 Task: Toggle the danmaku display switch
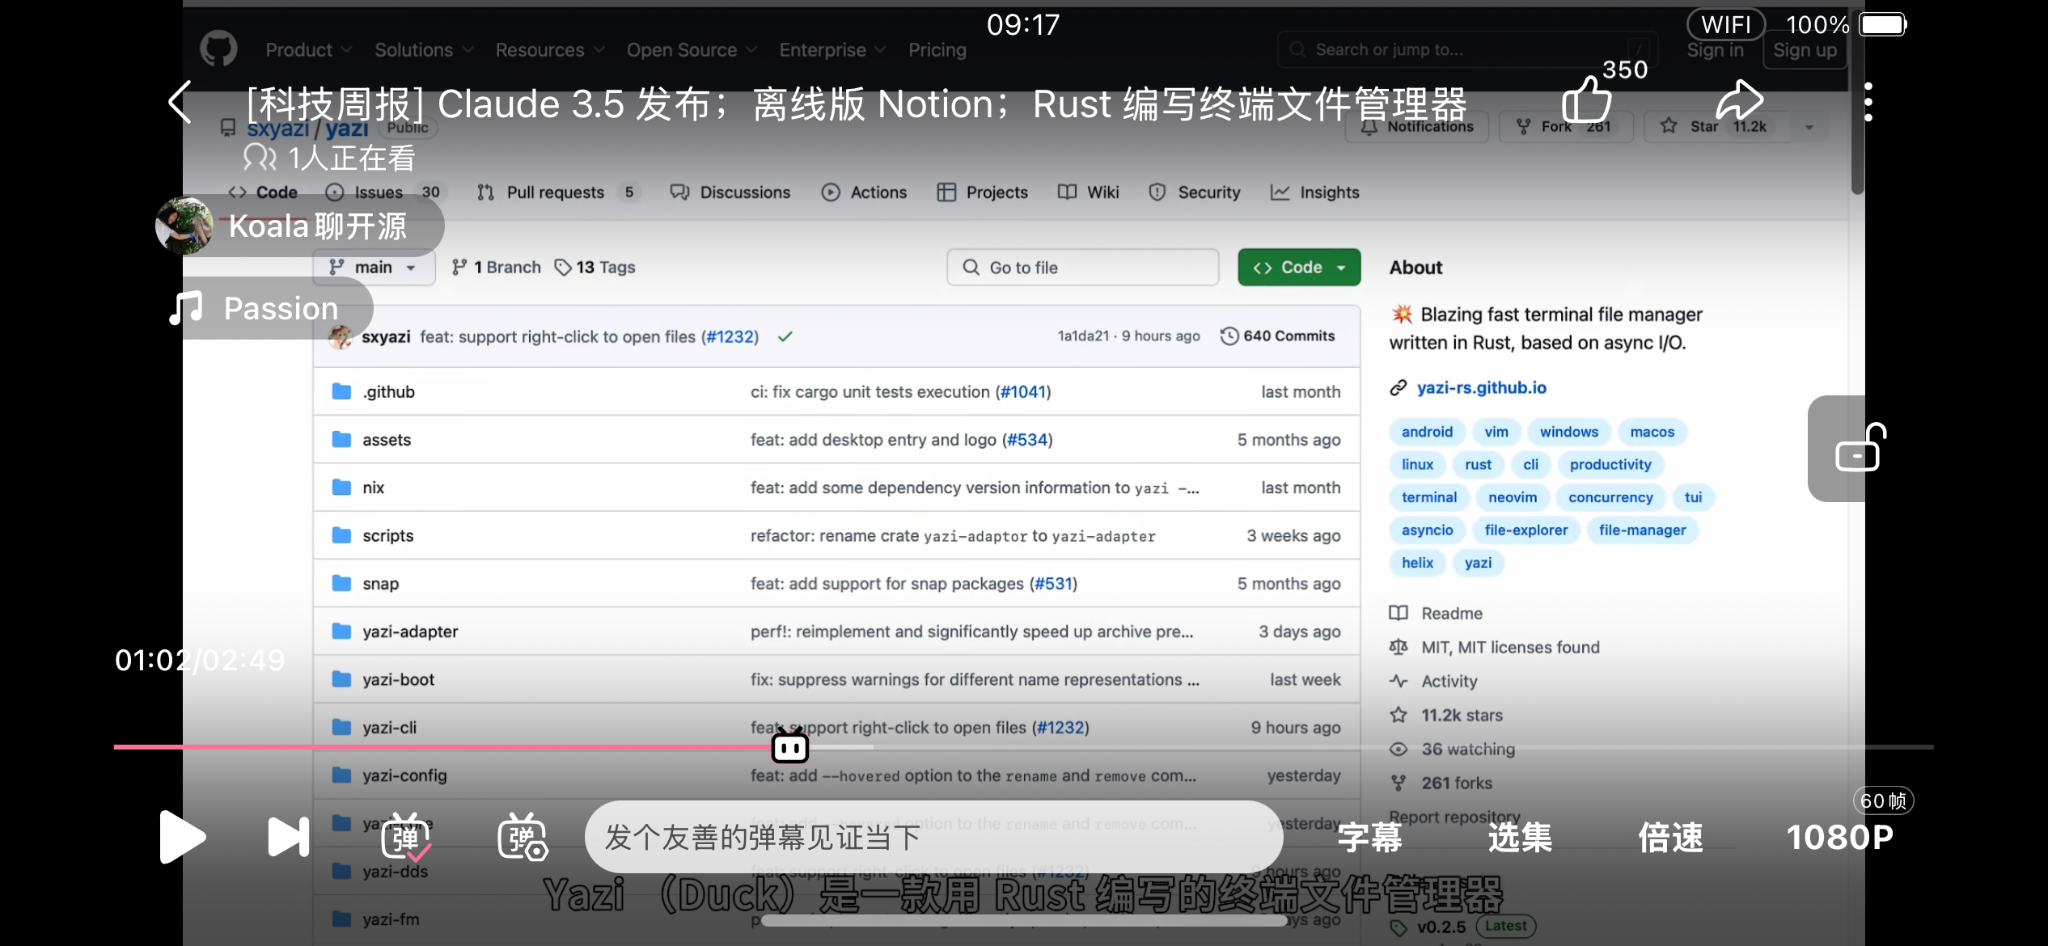tap(406, 837)
